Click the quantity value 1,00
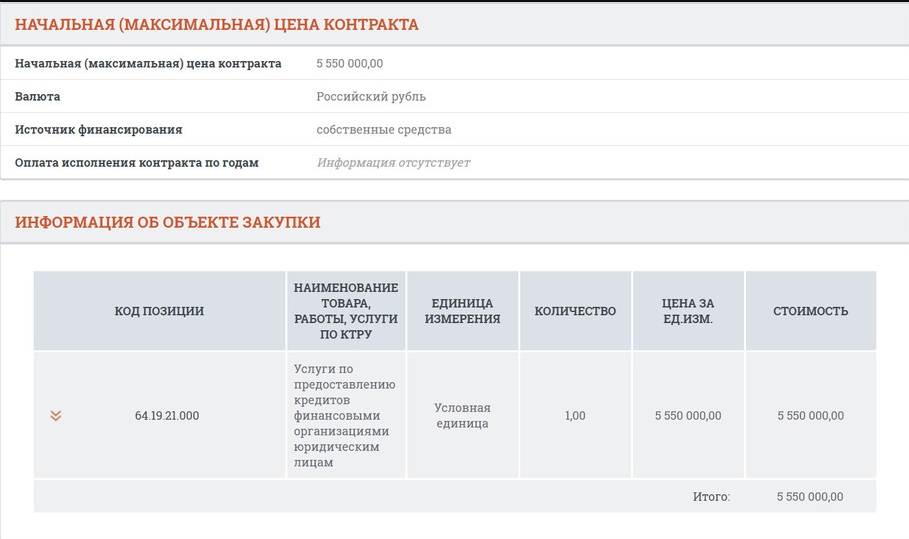This screenshot has height=539, width=909. tap(575, 416)
